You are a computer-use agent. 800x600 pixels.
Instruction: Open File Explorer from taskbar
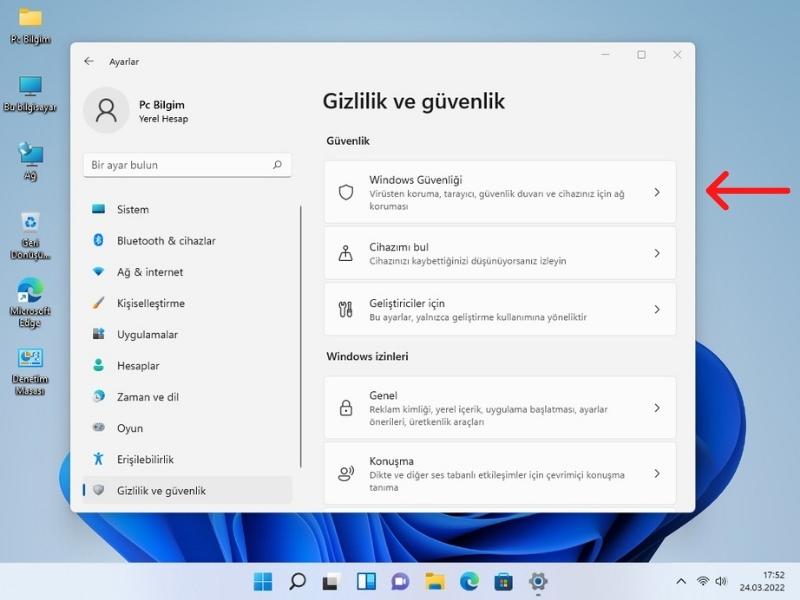pyautogui.click(x=435, y=581)
